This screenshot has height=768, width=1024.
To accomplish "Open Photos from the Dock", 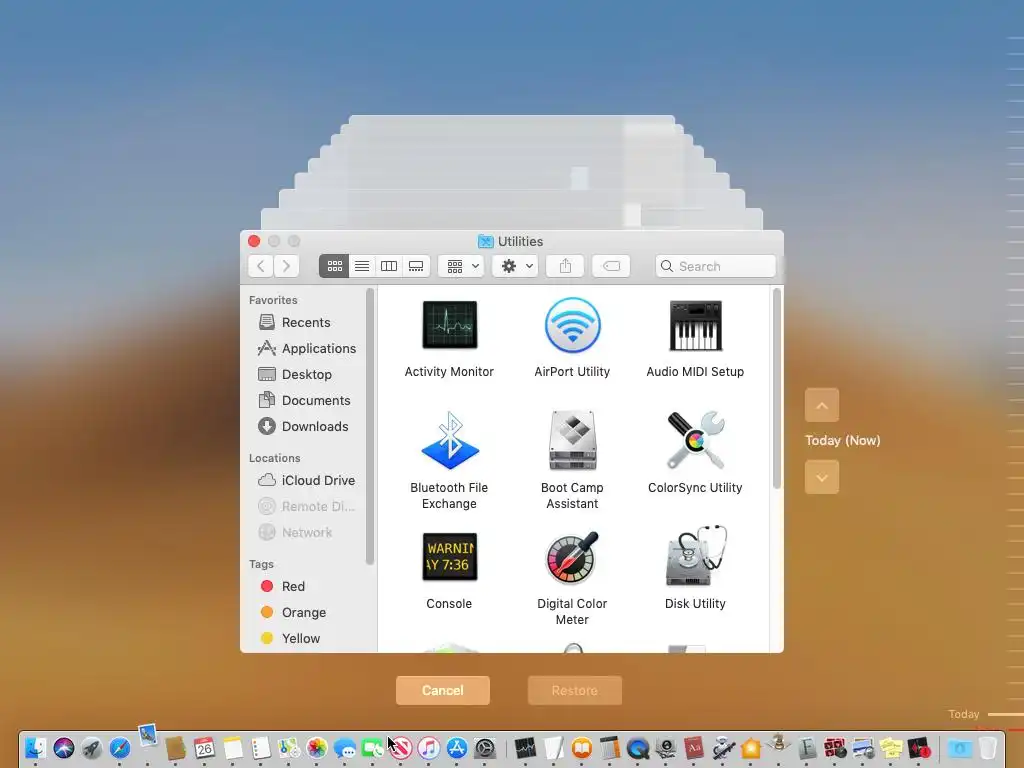I will click(x=317, y=748).
